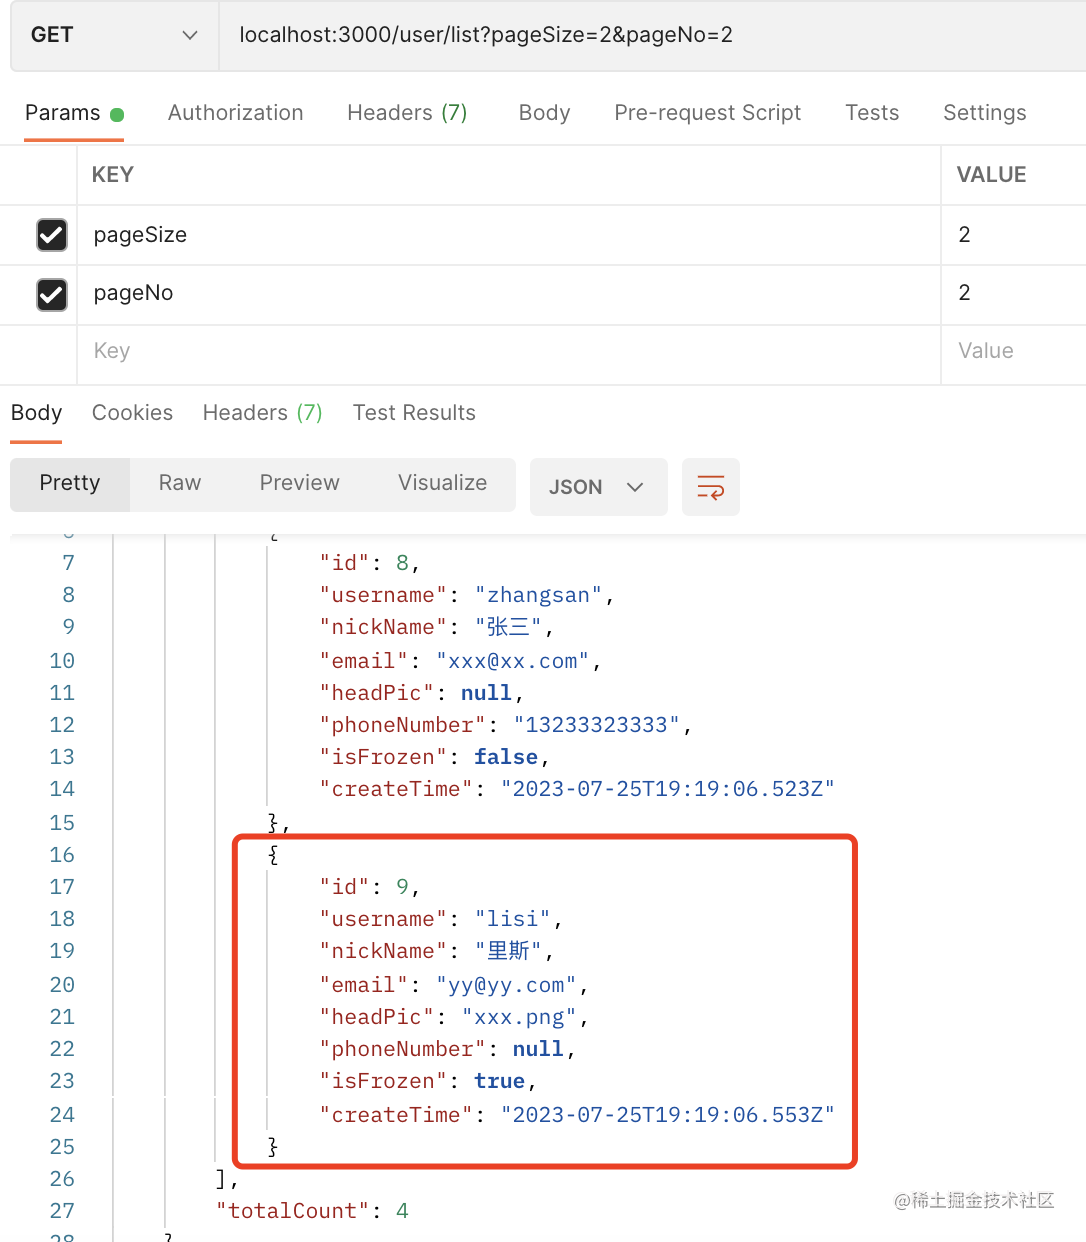Uncheck the pageNo parameter checkbox
This screenshot has height=1242, width=1086.
click(52, 294)
